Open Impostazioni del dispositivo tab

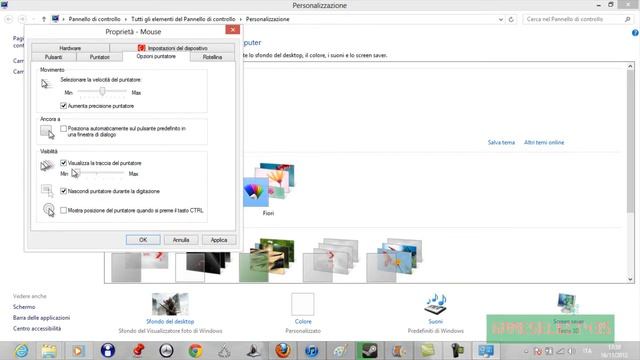tap(172, 48)
